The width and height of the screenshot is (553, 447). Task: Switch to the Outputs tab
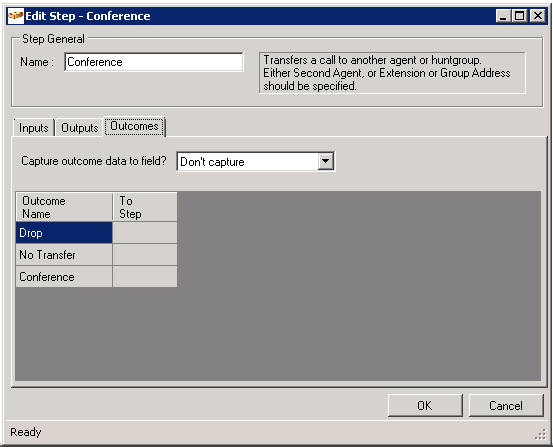(79, 128)
